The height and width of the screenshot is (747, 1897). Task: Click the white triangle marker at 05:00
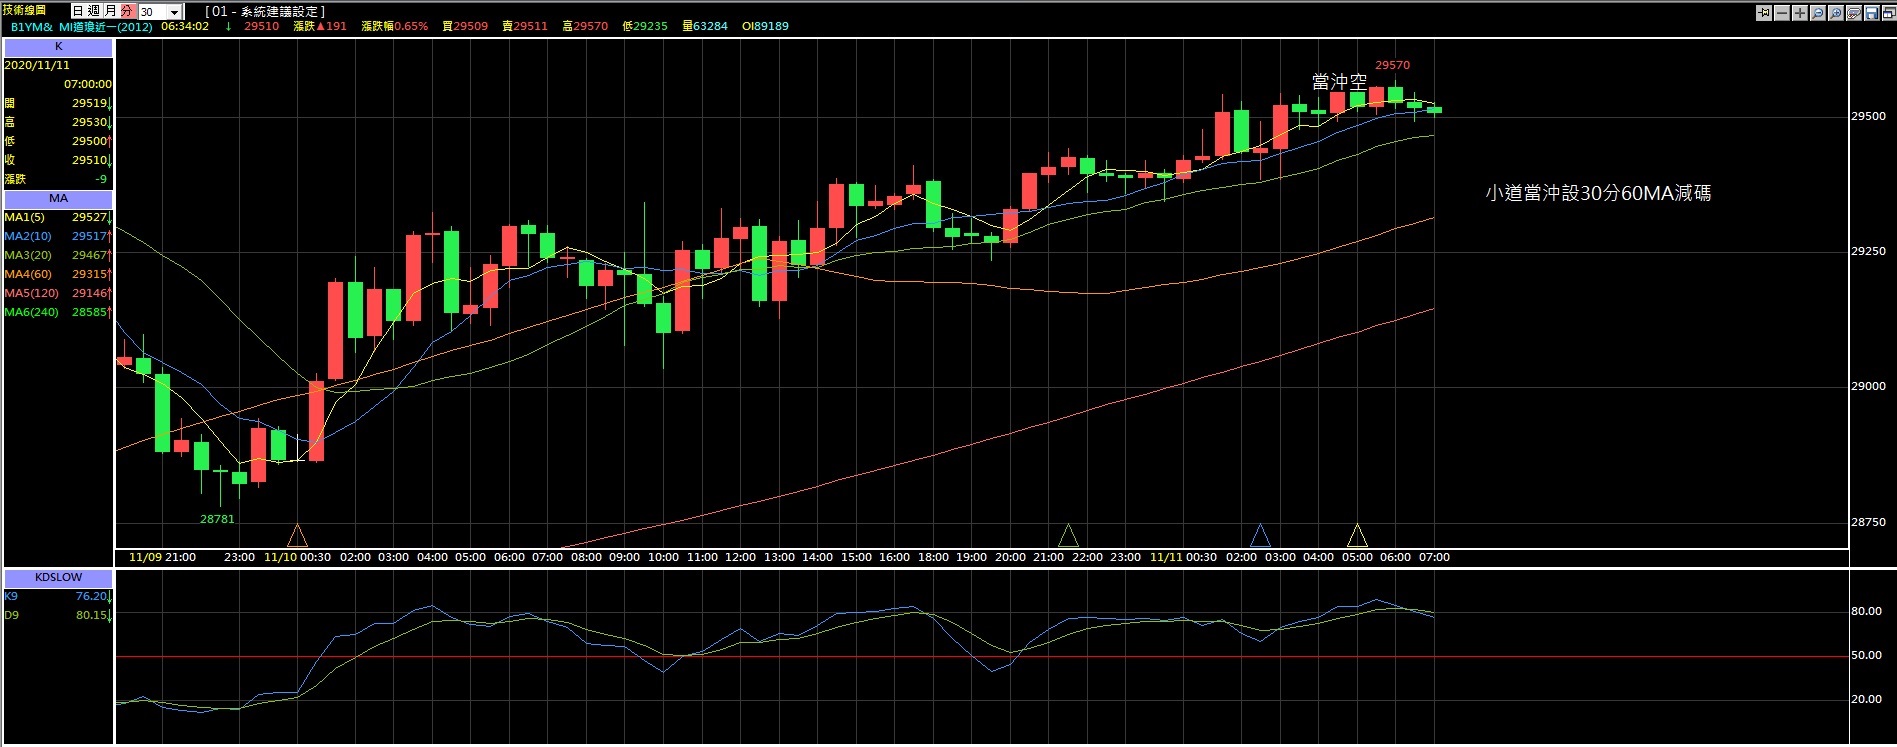pos(1357,535)
